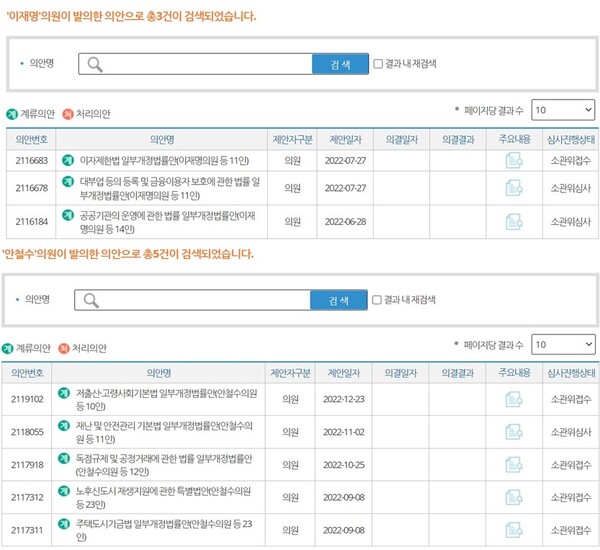This screenshot has height=550, width=600.
Task: Select bill number 2118055 cell
Action: coord(27,432)
